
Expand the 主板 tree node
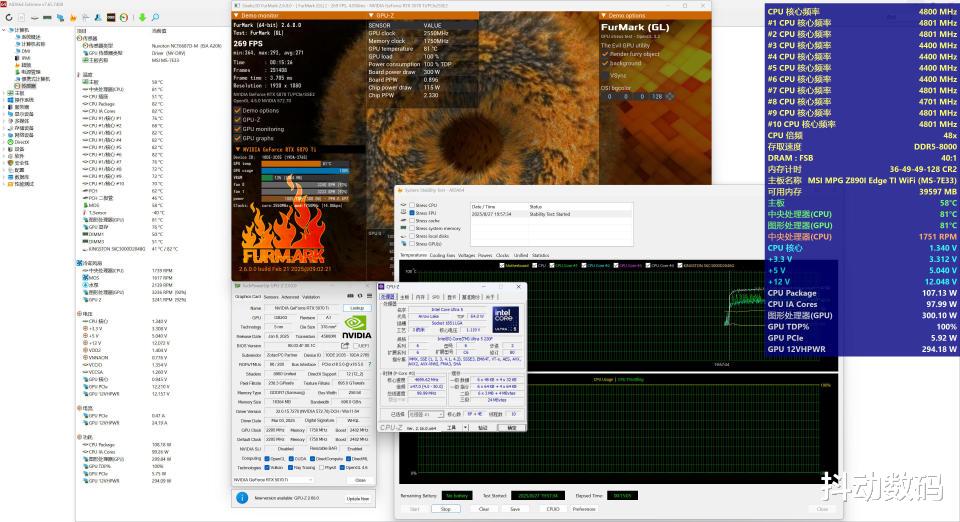pos(4,93)
